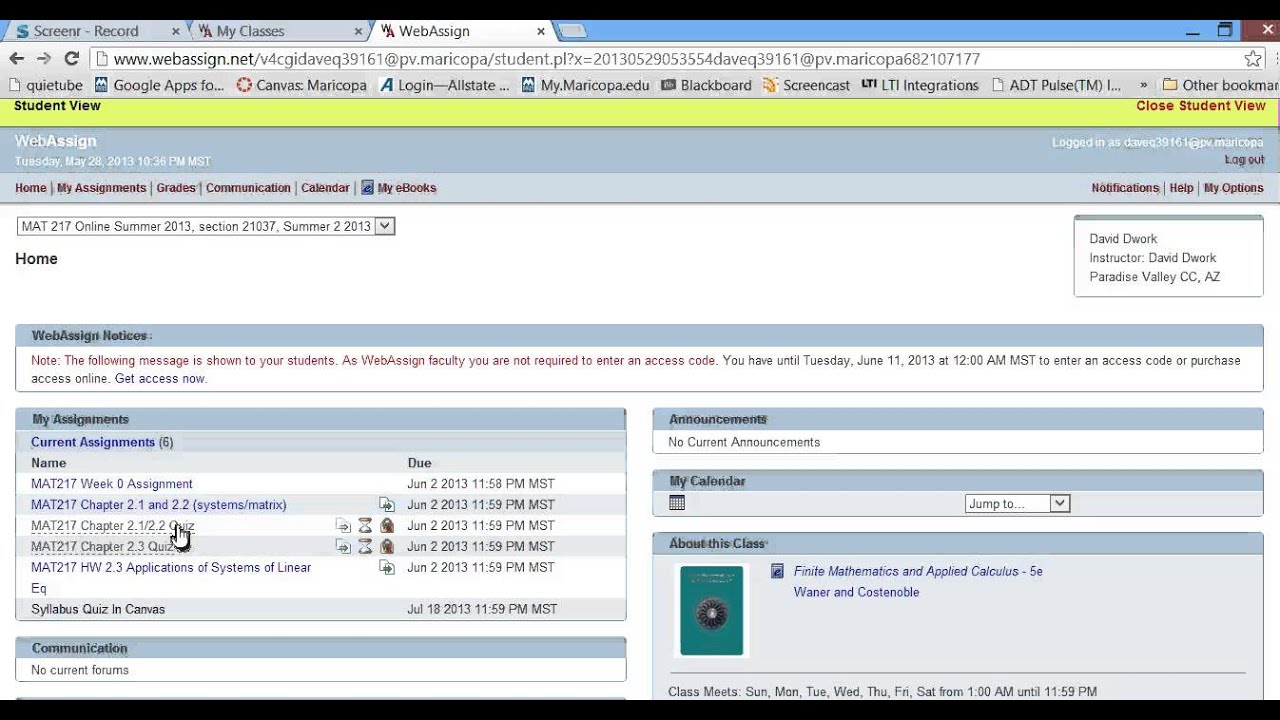Click the textbook cover thumbnail
1280x720 pixels.
[x=712, y=611]
